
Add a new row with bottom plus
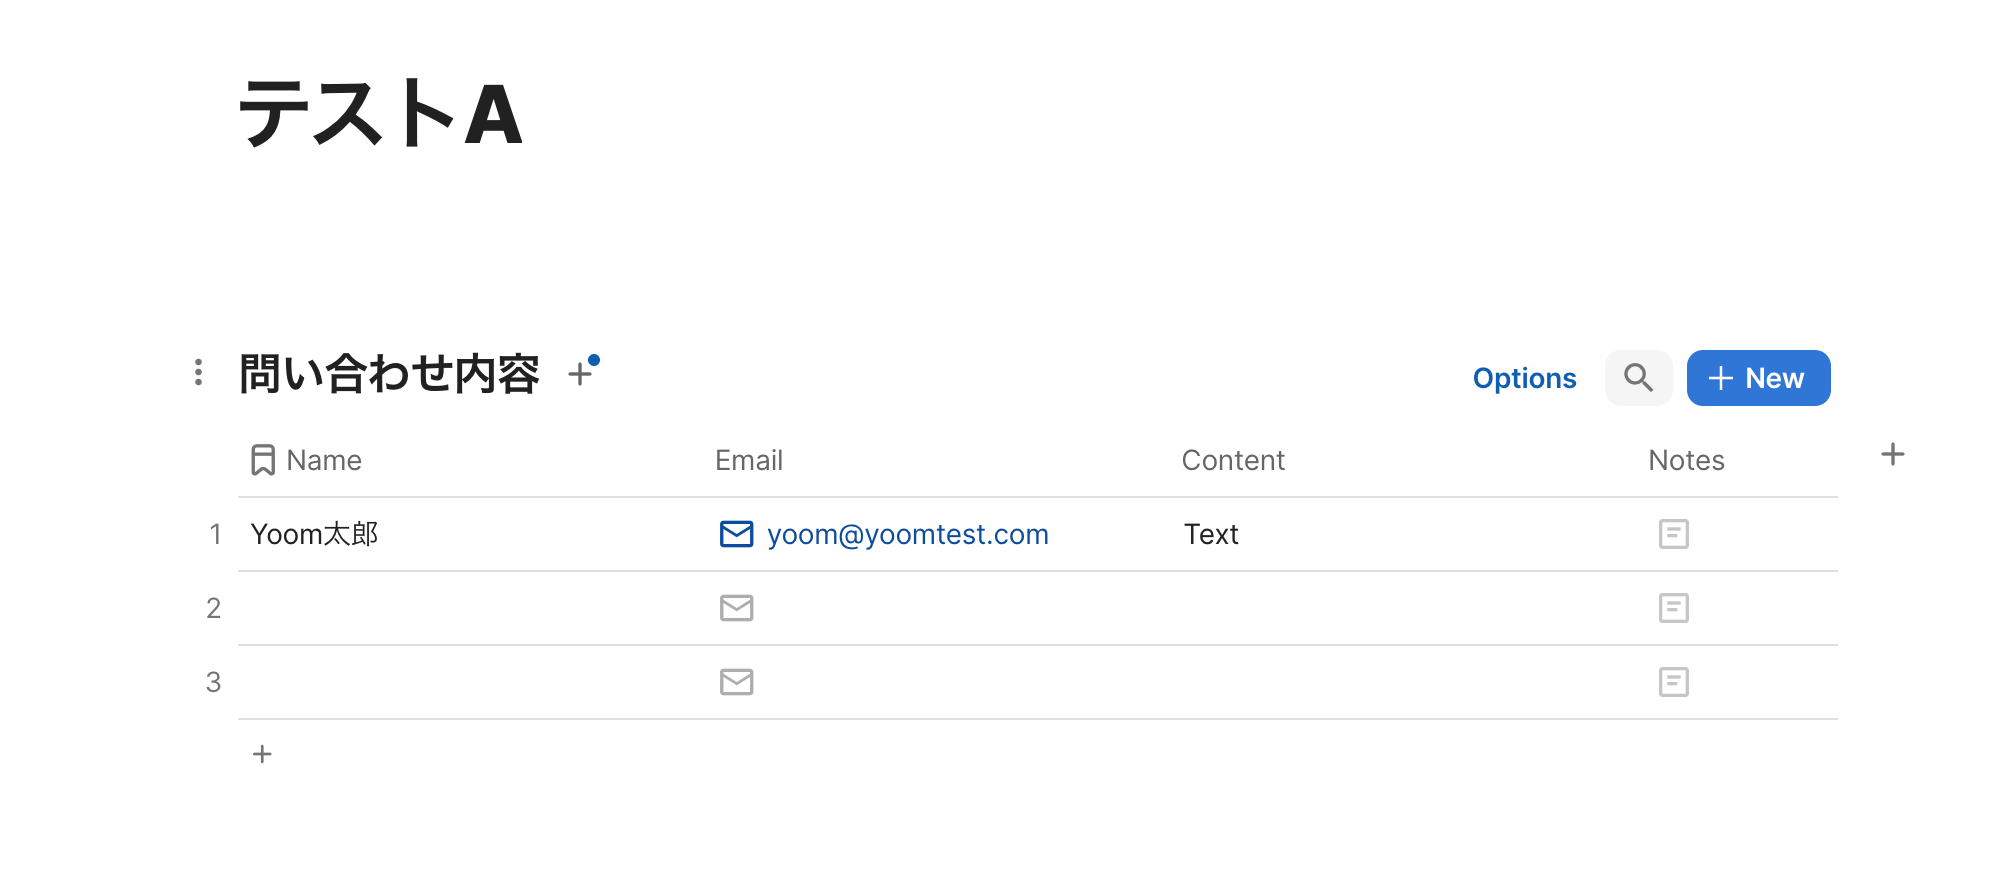pos(262,754)
